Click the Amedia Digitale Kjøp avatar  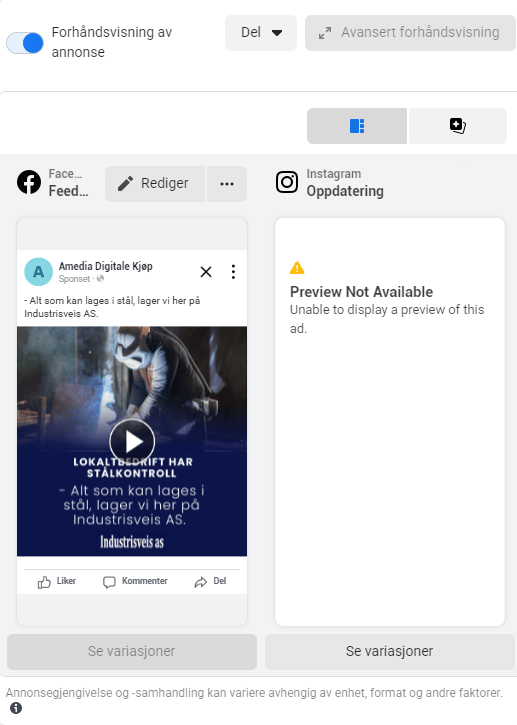38,272
